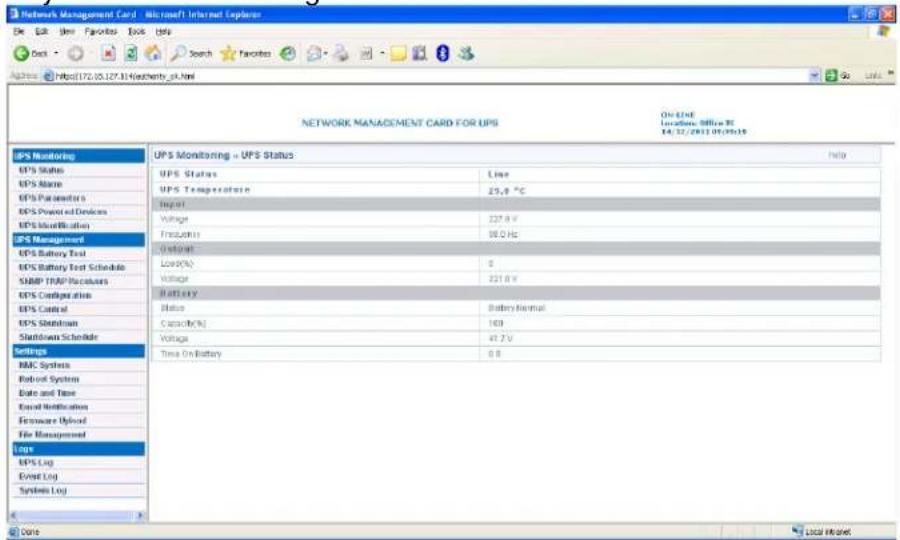Click the Logs section header
The image size is (900, 540).
coord(79,448)
